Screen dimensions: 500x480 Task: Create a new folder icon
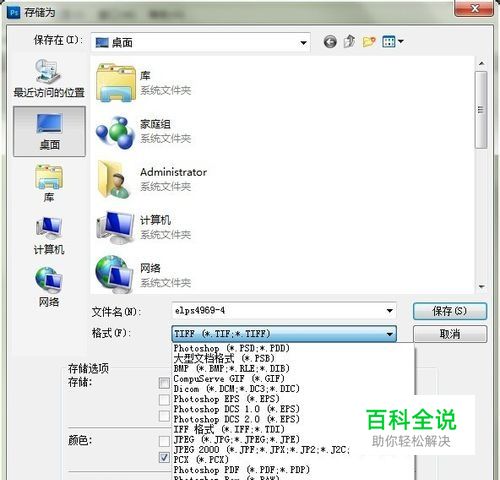click(369, 42)
